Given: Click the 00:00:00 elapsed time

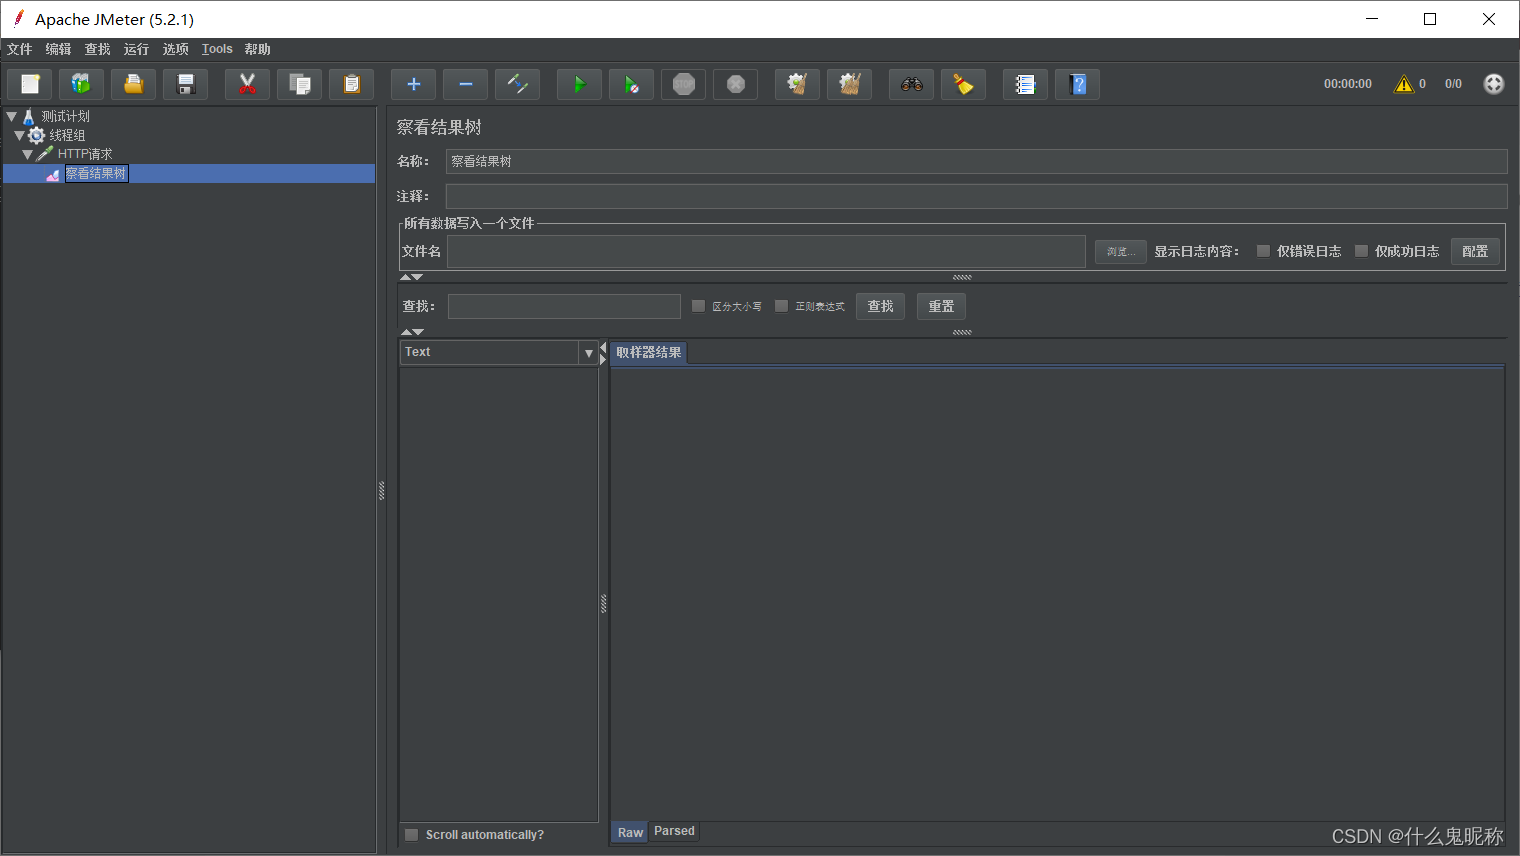Looking at the screenshot, I should pos(1348,84).
